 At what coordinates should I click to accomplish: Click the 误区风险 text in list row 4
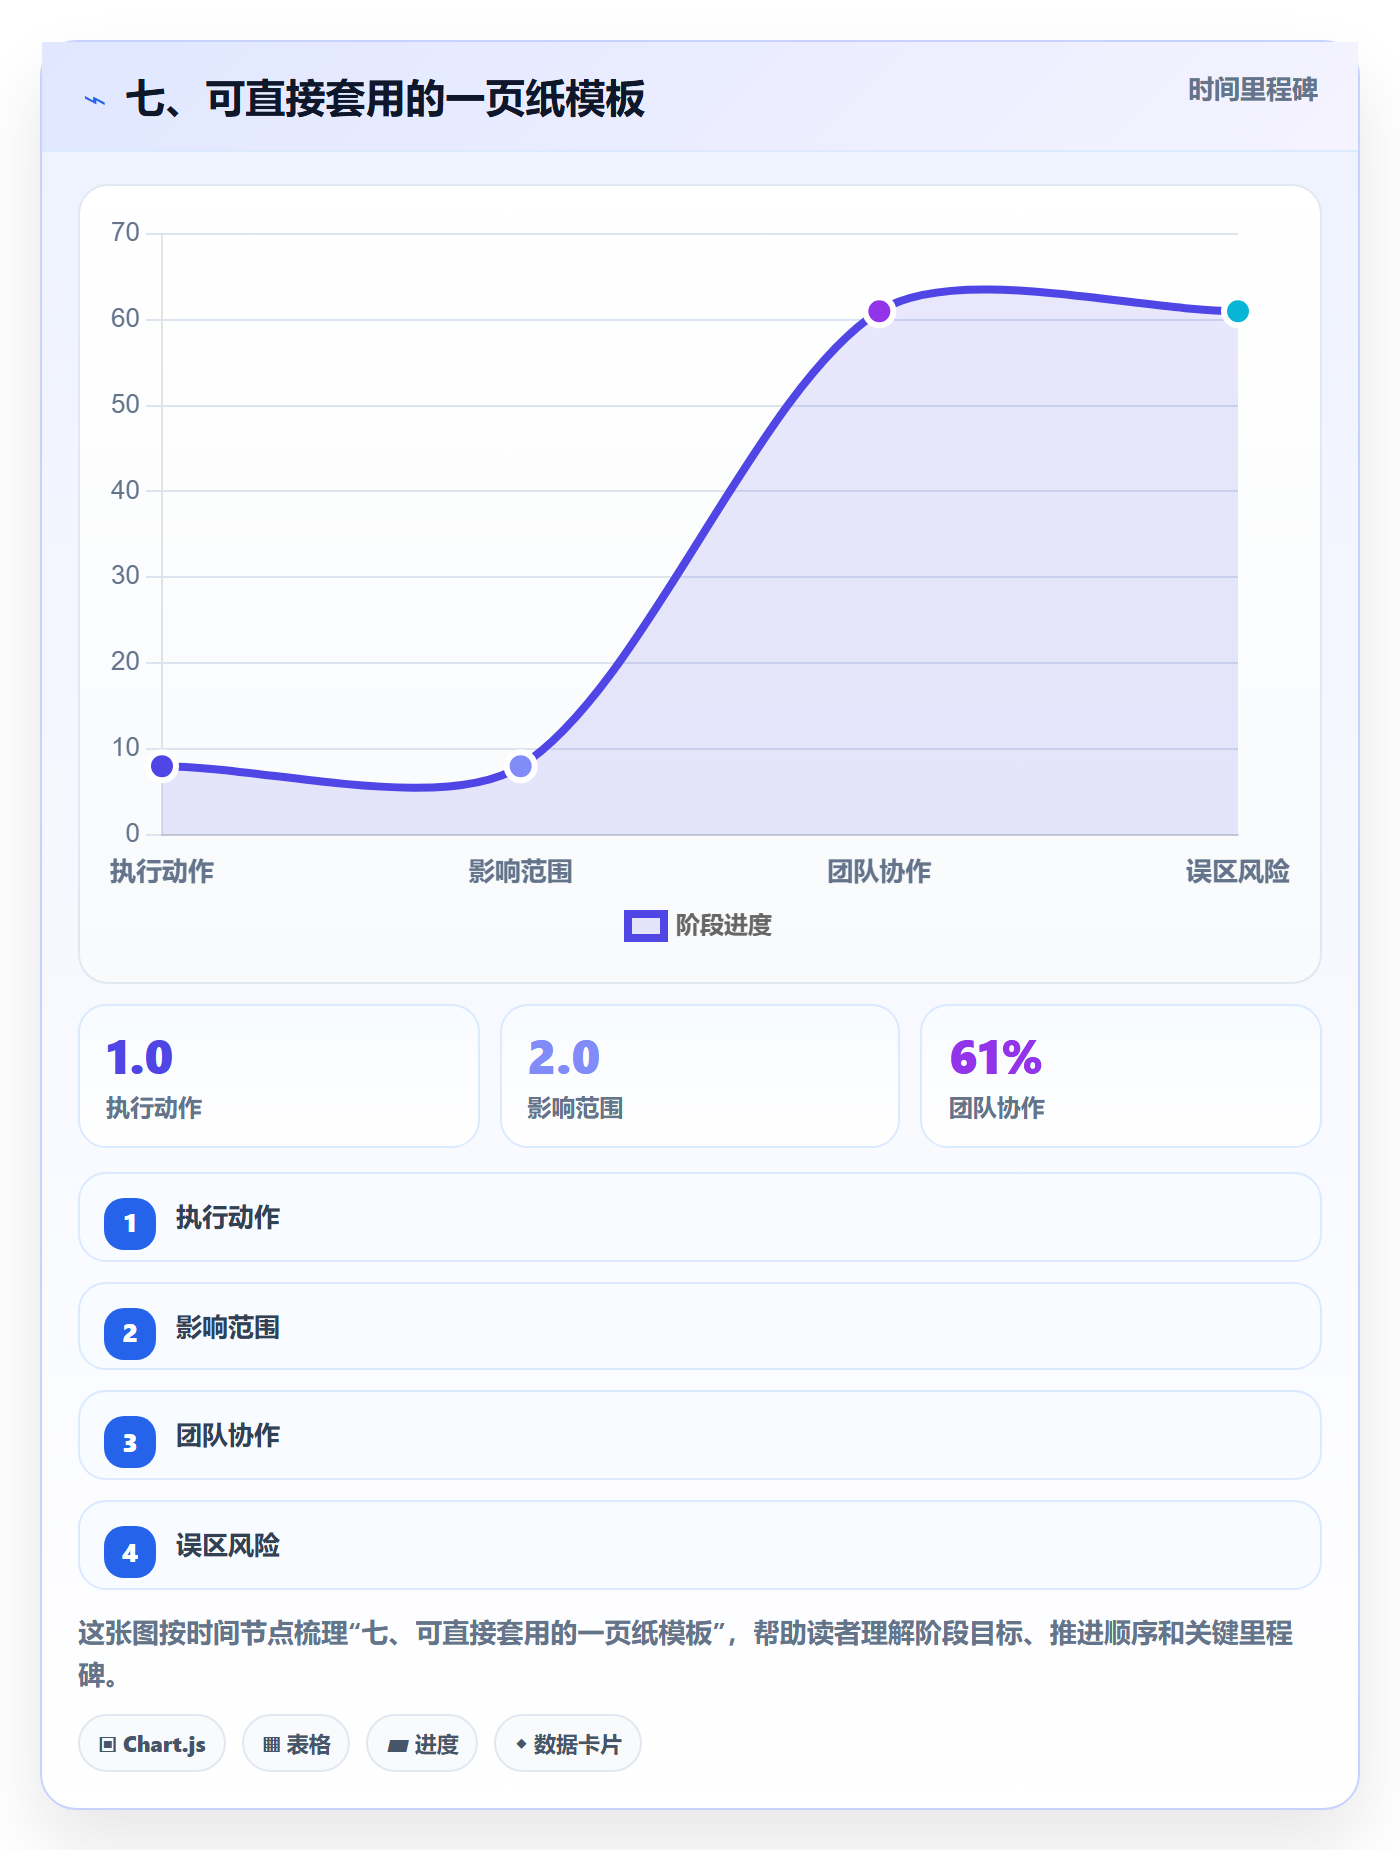point(228,1546)
